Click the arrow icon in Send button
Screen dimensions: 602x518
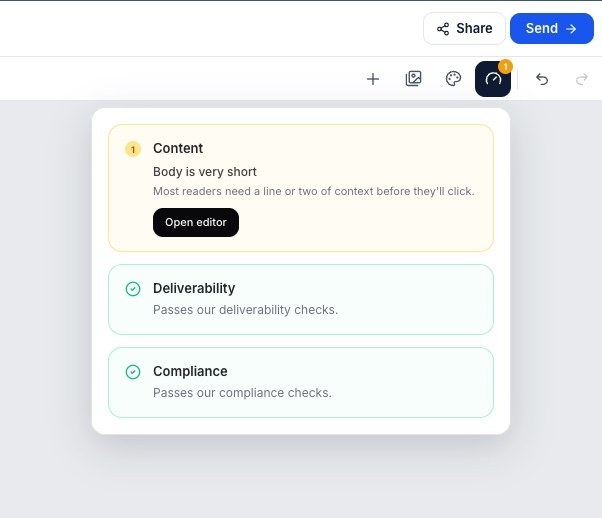[x=571, y=29]
